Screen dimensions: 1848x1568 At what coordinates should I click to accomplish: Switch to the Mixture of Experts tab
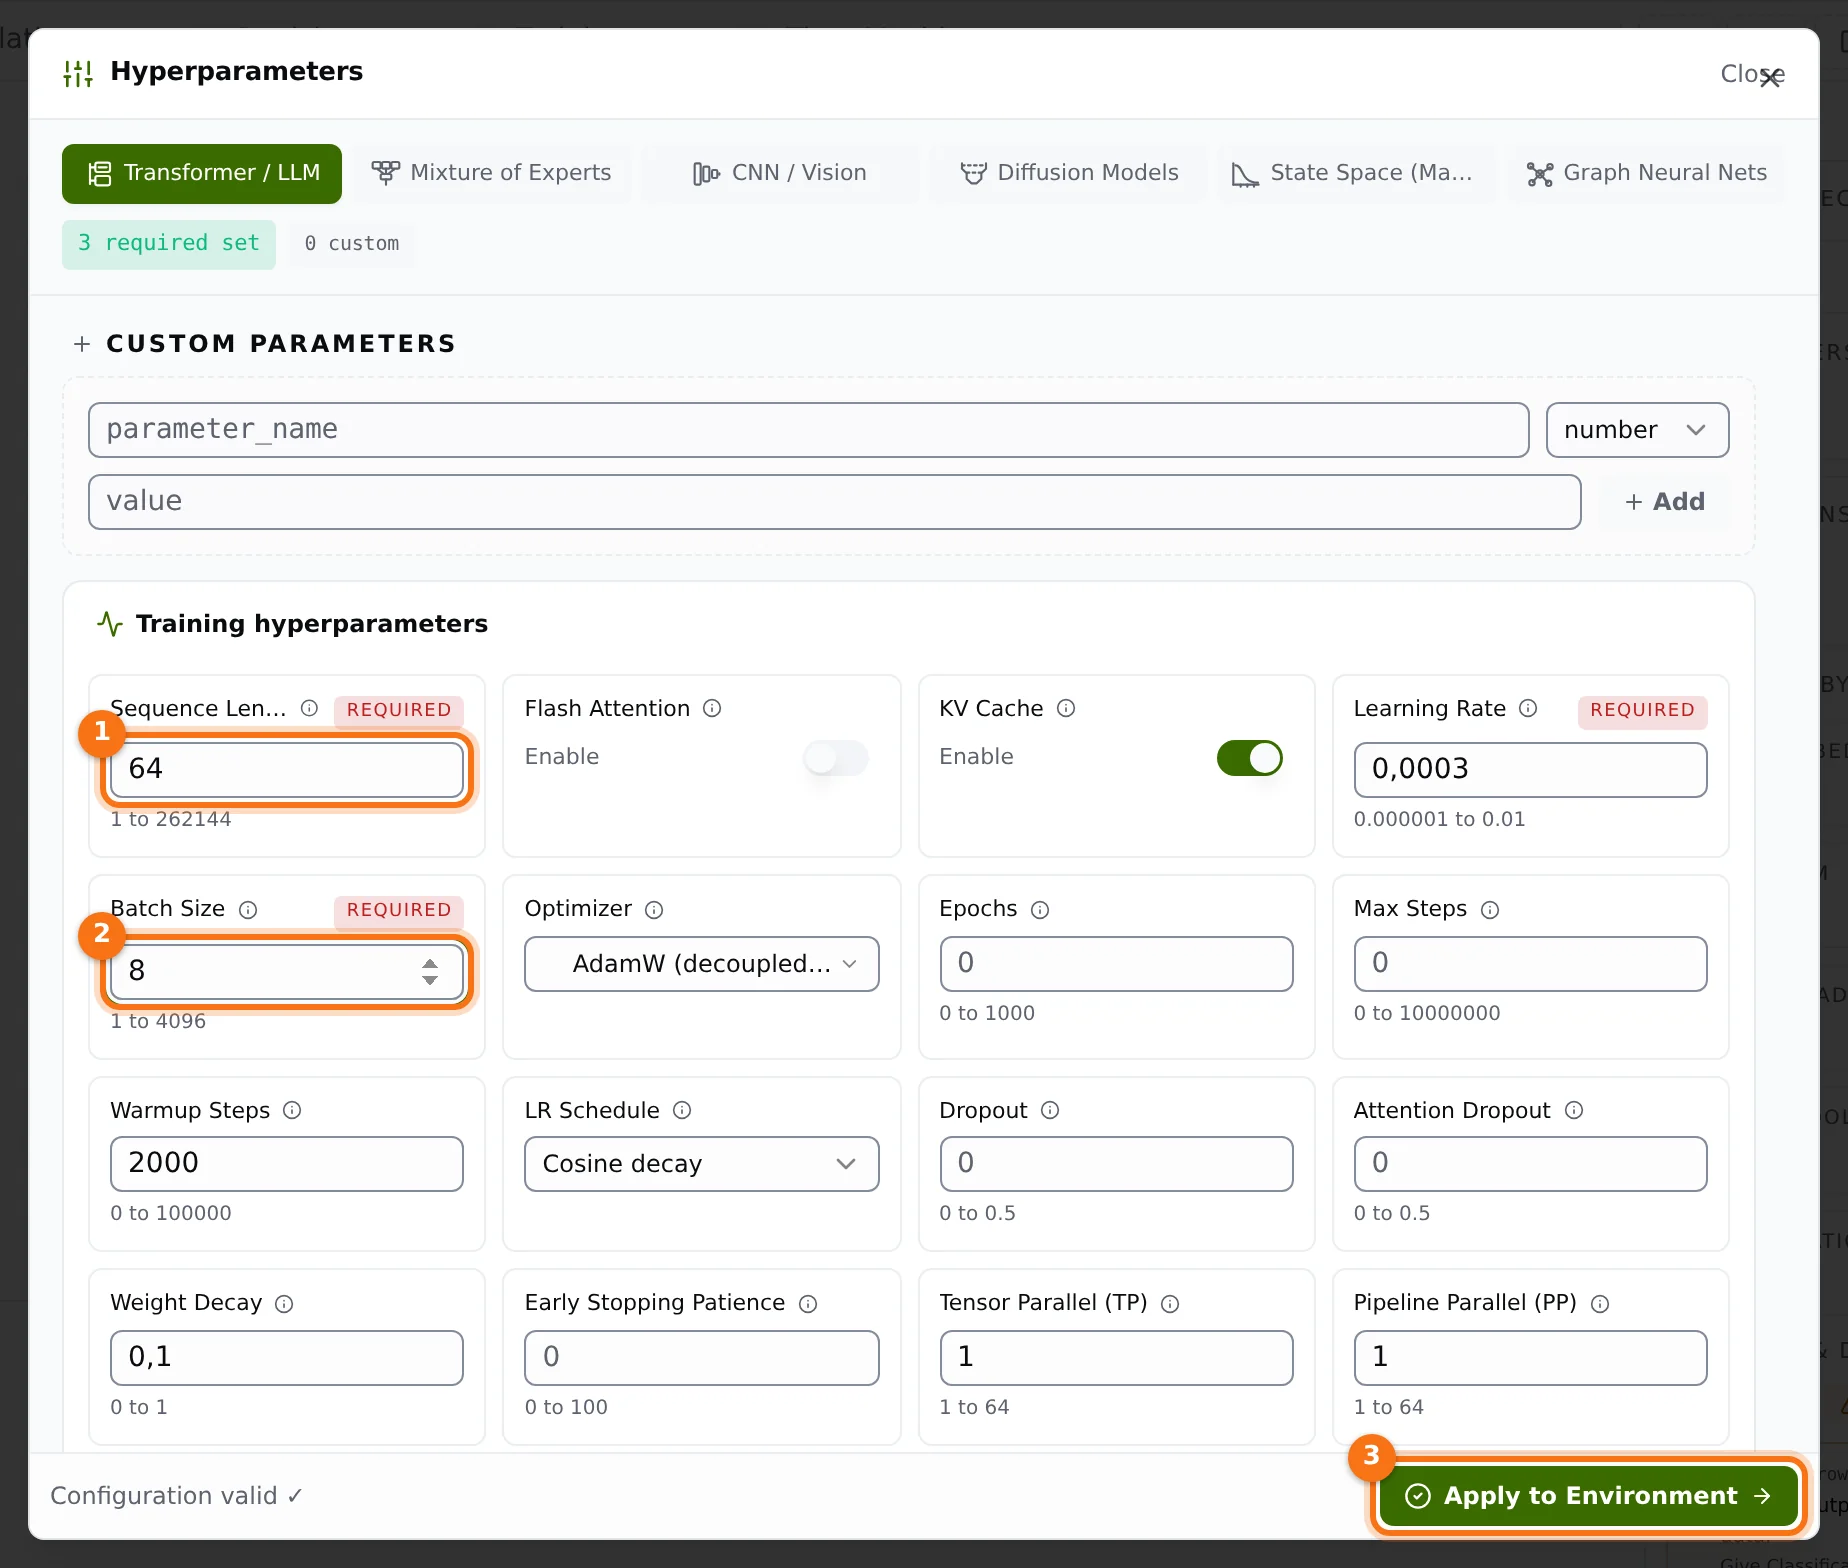click(x=491, y=173)
